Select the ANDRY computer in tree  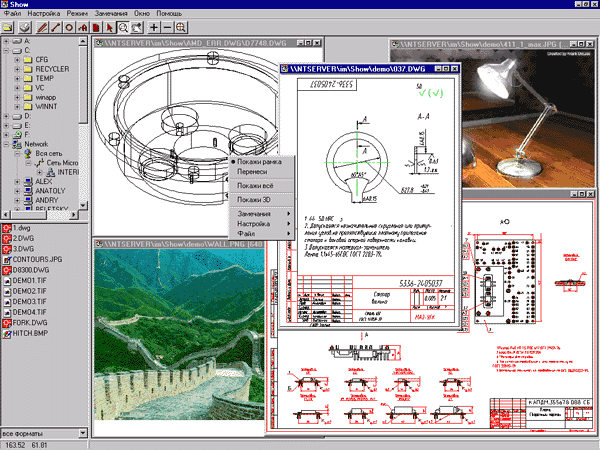pyautogui.click(x=47, y=201)
